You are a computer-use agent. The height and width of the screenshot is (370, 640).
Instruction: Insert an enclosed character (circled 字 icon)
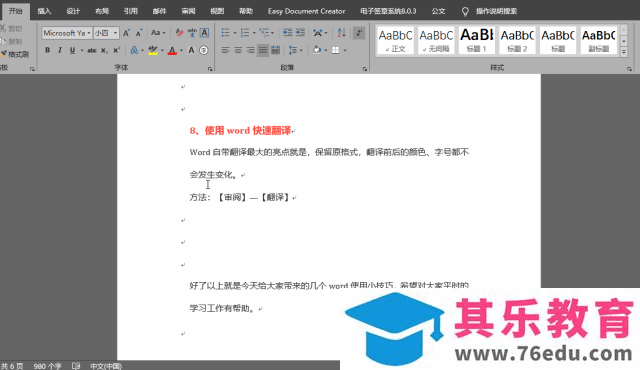pos(204,50)
